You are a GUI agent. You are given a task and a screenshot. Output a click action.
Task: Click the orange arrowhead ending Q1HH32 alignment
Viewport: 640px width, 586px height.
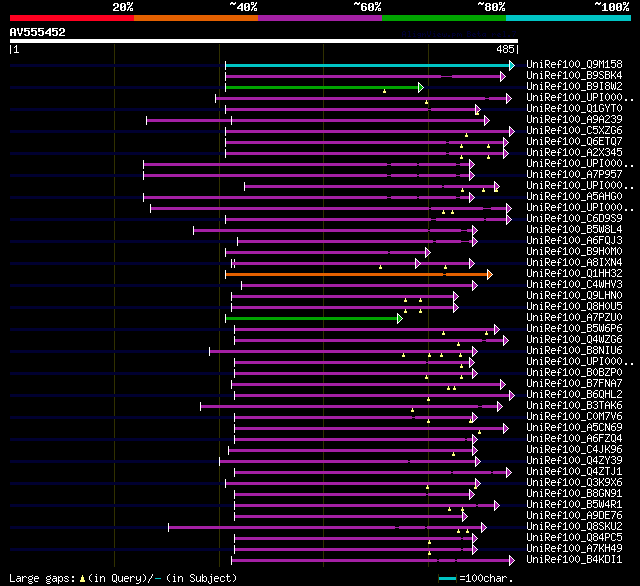coord(490,275)
